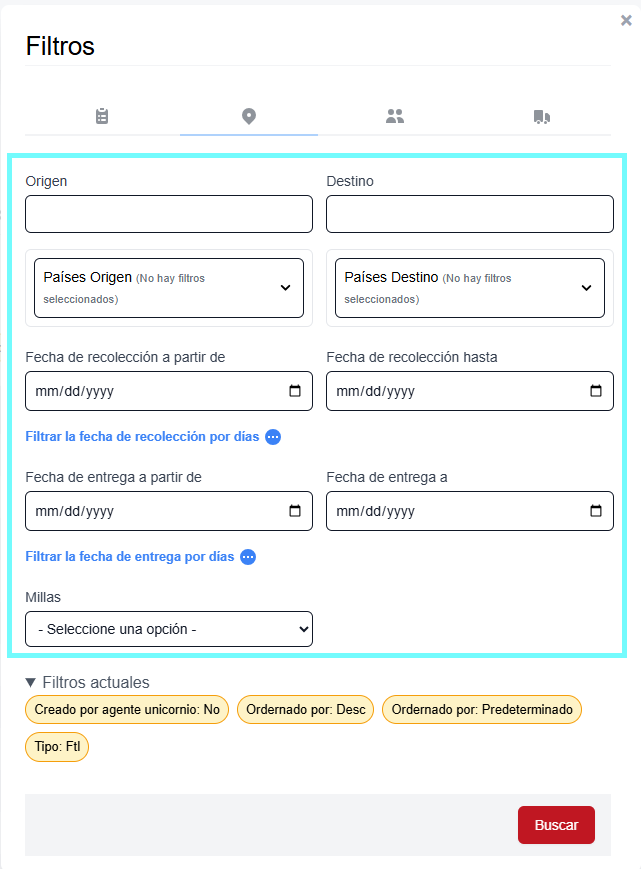This screenshot has width=641, height=869.
Task: Click the ellipsis icon next to entrega por días
Action: click(x=247, y=557)
